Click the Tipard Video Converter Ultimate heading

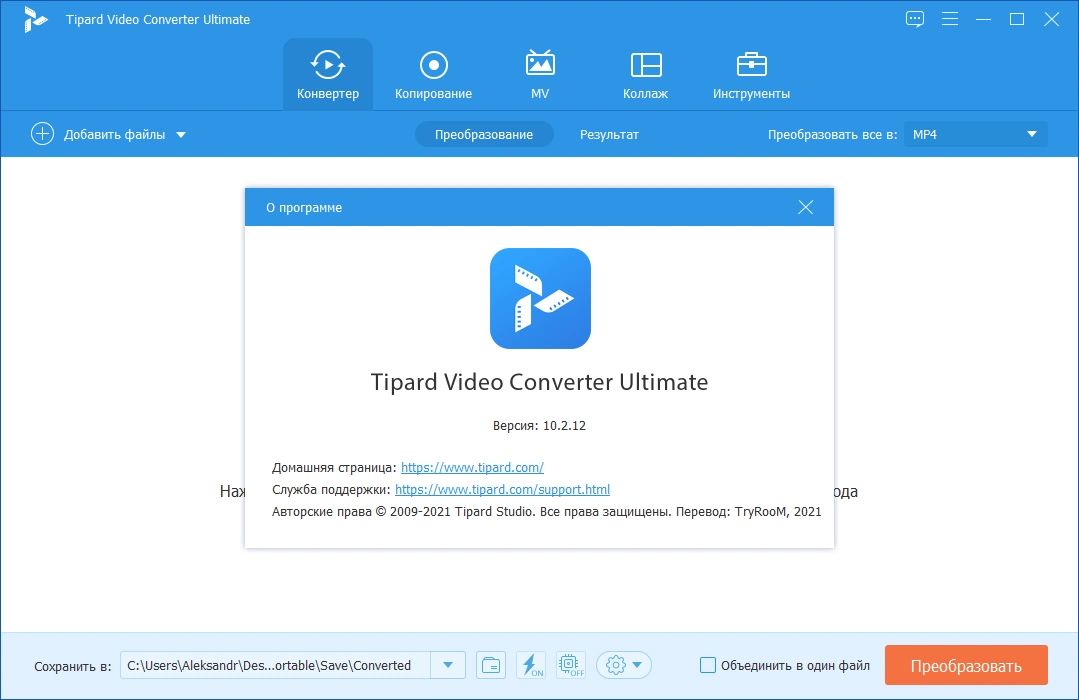(x=540, y=381)
